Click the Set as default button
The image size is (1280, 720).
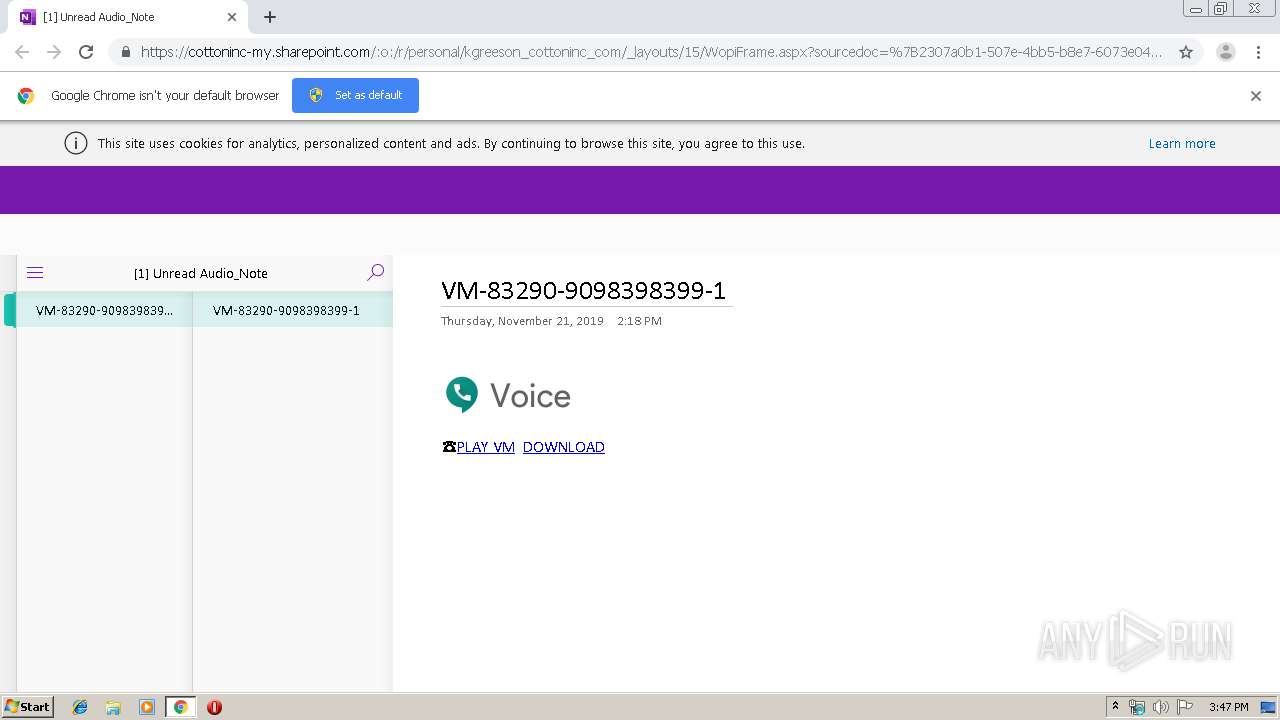click(x=355, y=95)
